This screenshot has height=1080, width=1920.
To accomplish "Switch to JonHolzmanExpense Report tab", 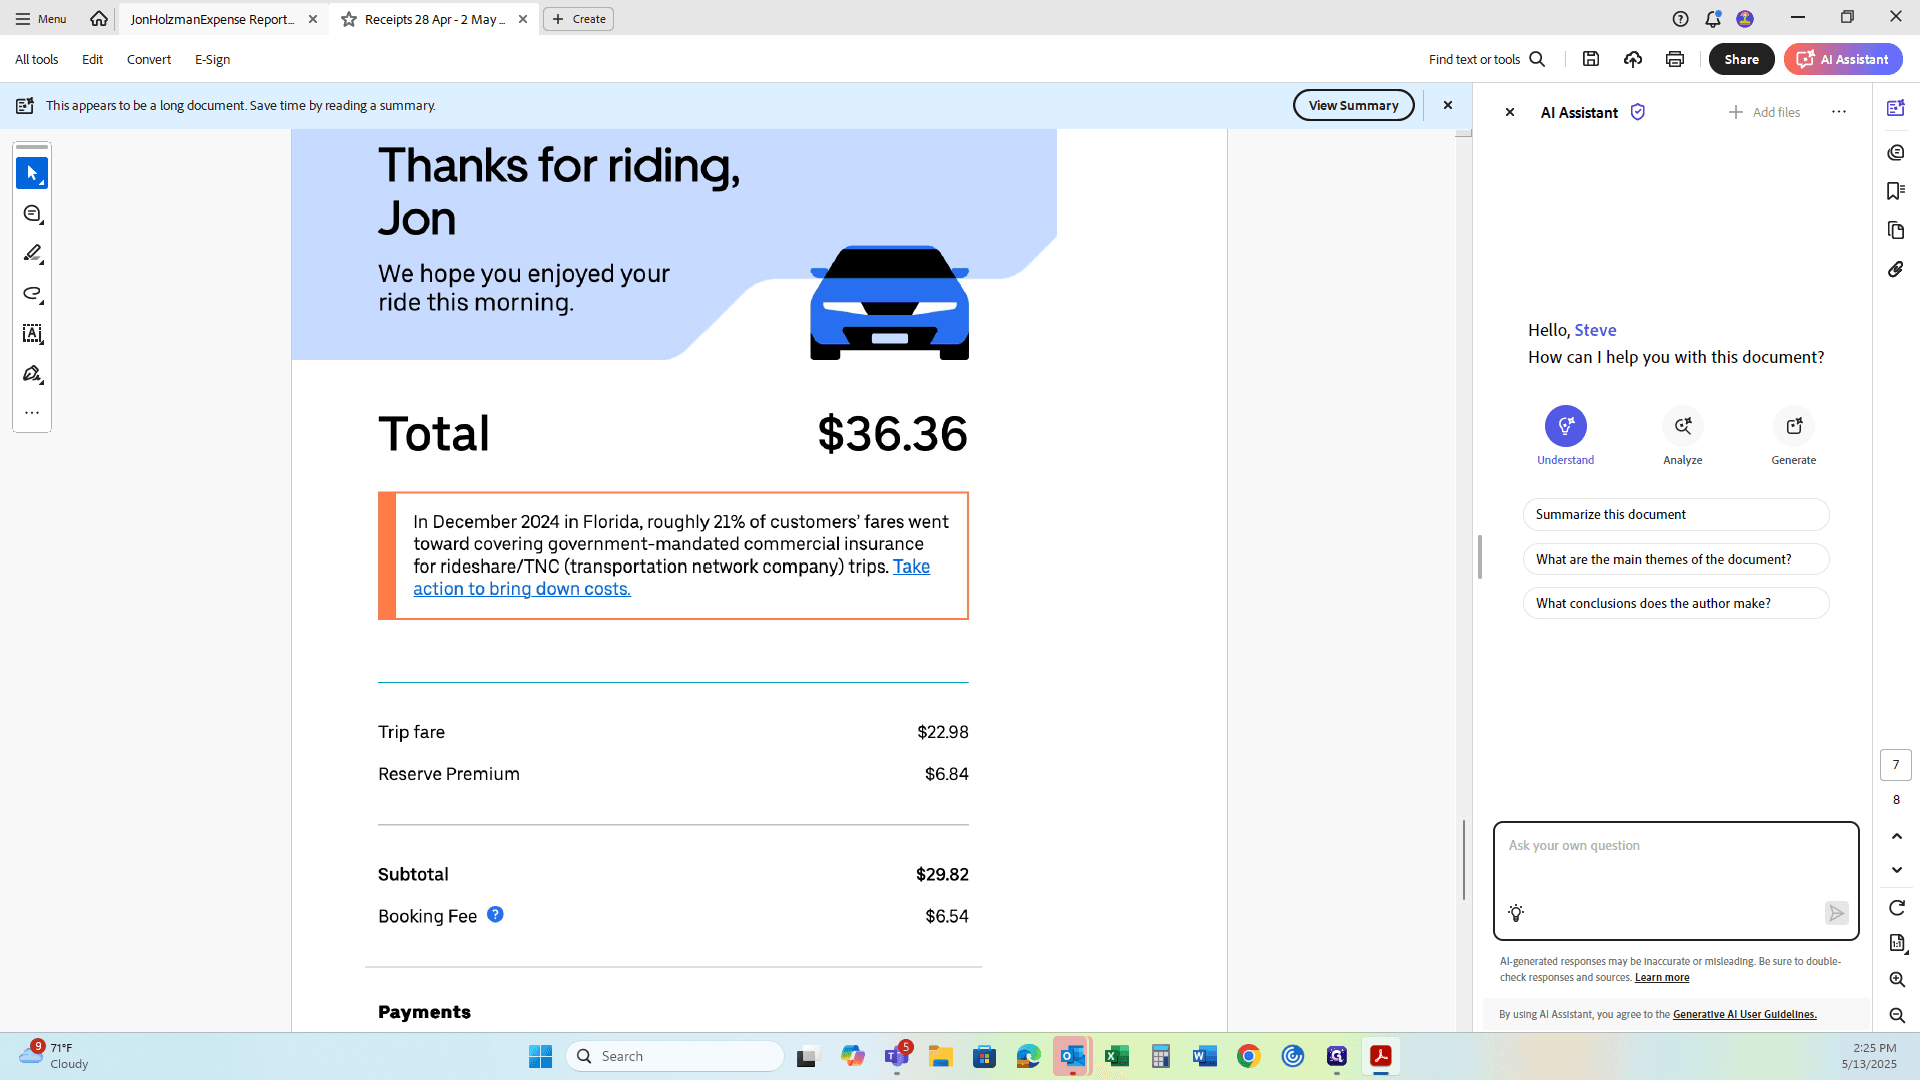I will coord(212,19).
